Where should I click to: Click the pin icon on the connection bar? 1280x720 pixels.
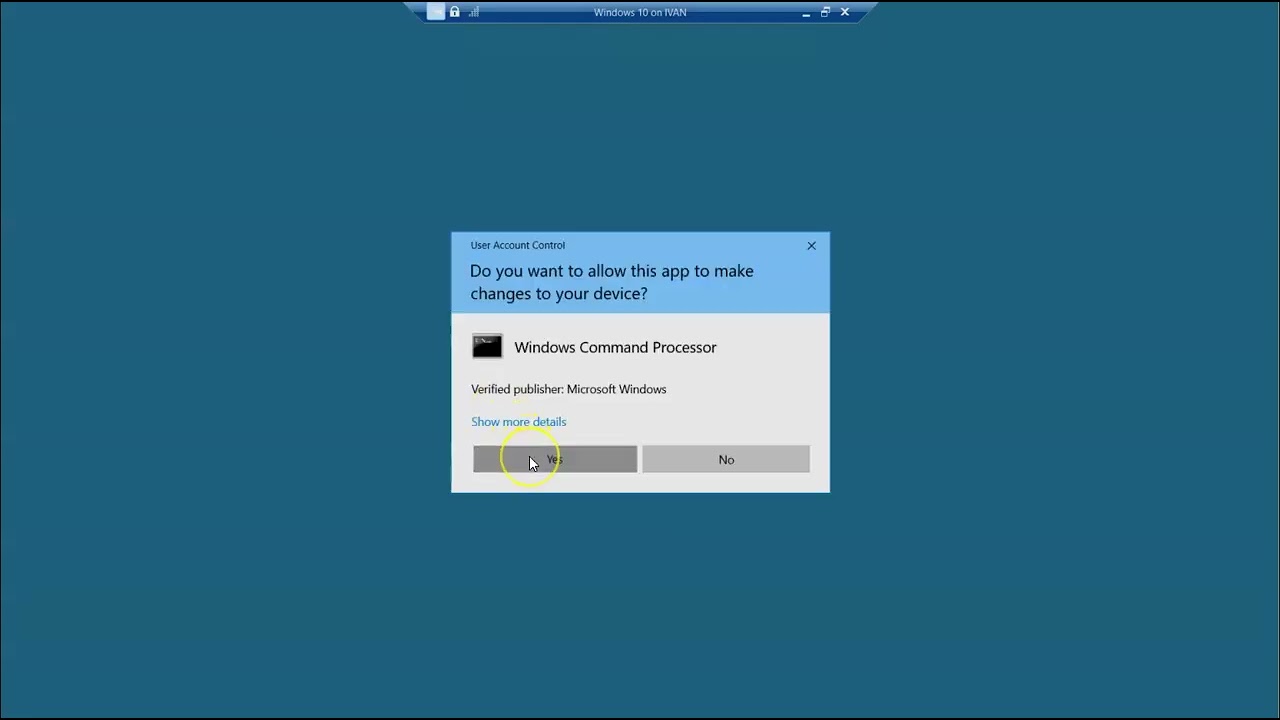pos(435,12)
